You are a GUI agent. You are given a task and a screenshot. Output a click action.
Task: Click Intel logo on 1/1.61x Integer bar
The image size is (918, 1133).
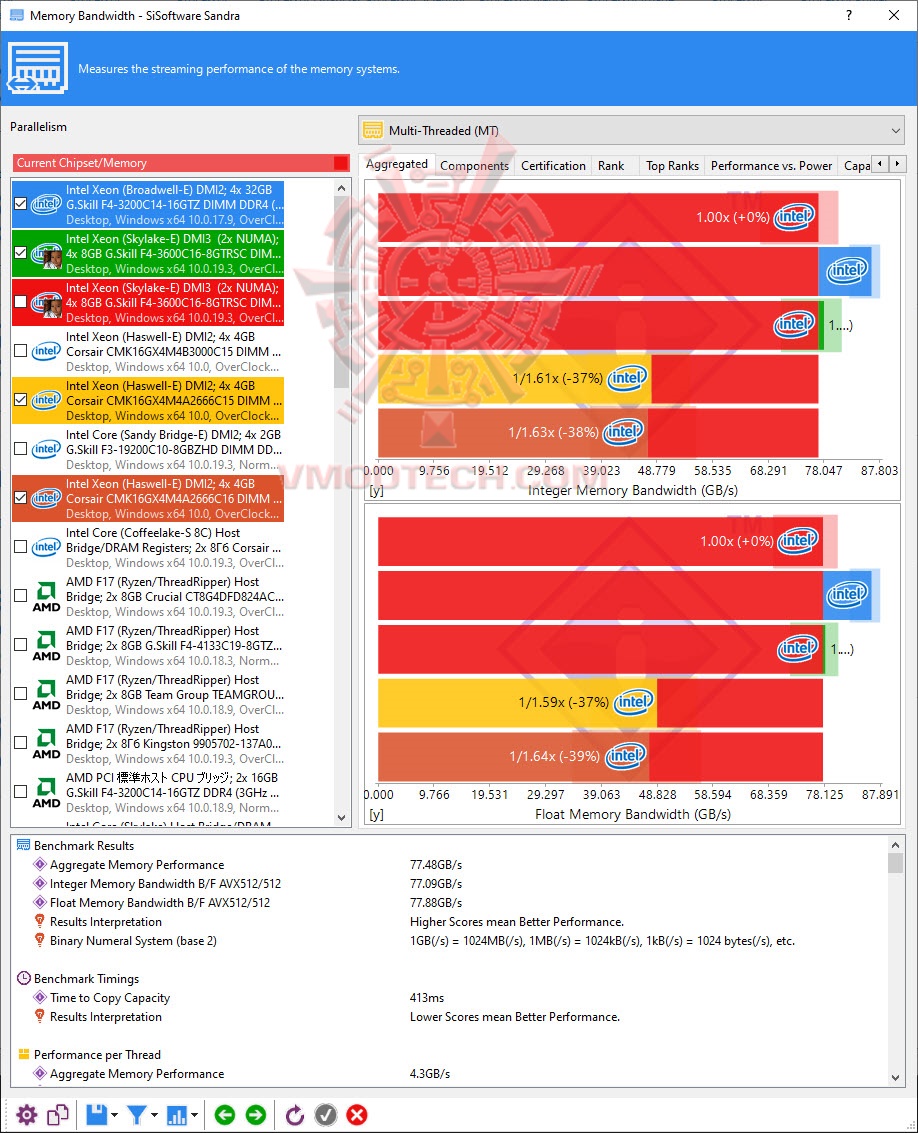coord(627,378)
